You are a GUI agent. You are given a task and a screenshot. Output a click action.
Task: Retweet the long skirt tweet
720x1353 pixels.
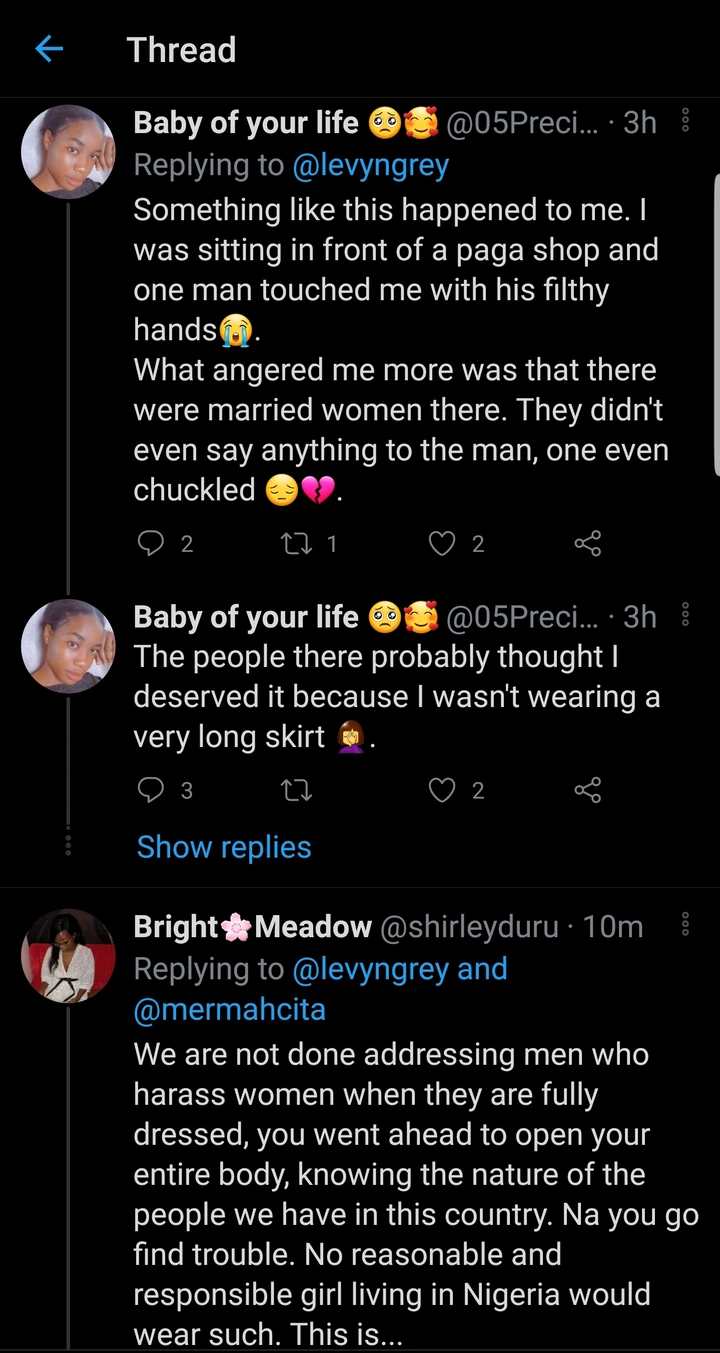[x=297, y=791]
